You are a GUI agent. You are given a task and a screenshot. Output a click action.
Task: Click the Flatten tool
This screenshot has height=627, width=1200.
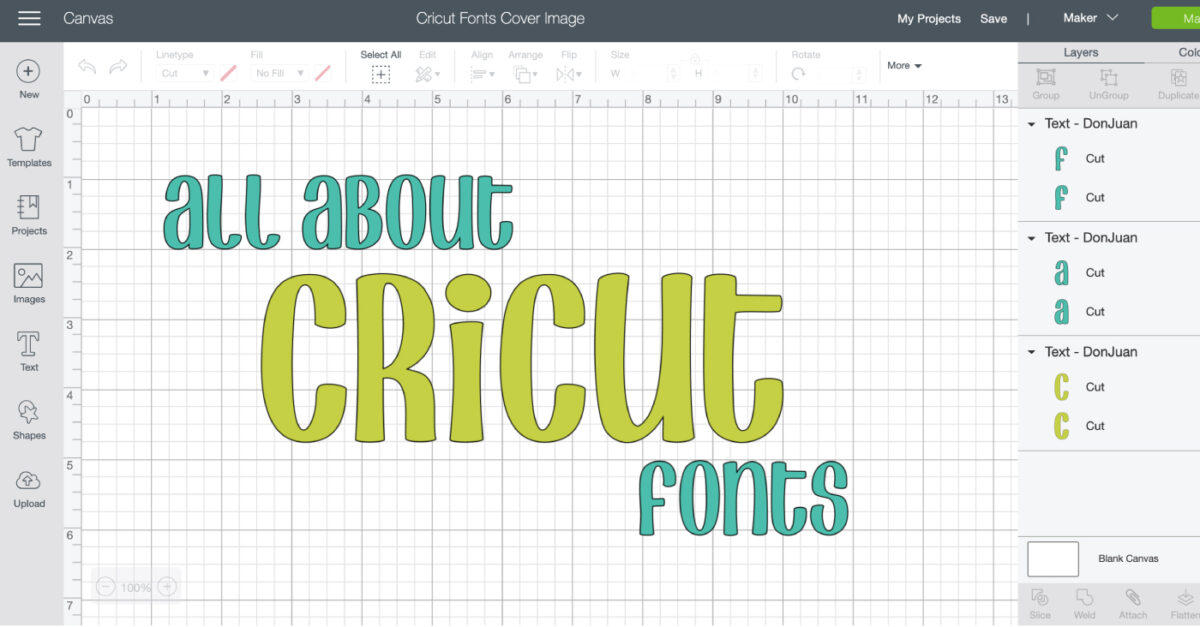pos(1184,604)
